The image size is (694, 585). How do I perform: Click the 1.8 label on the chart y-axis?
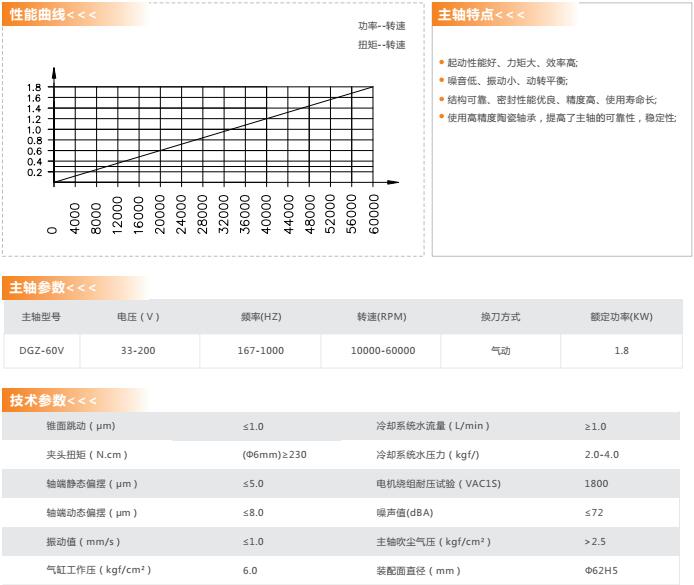tap(35, 87)
